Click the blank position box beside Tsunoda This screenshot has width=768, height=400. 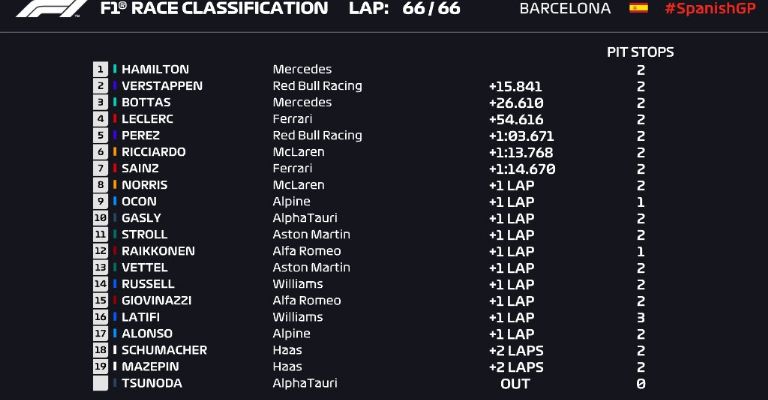point(100,383)
